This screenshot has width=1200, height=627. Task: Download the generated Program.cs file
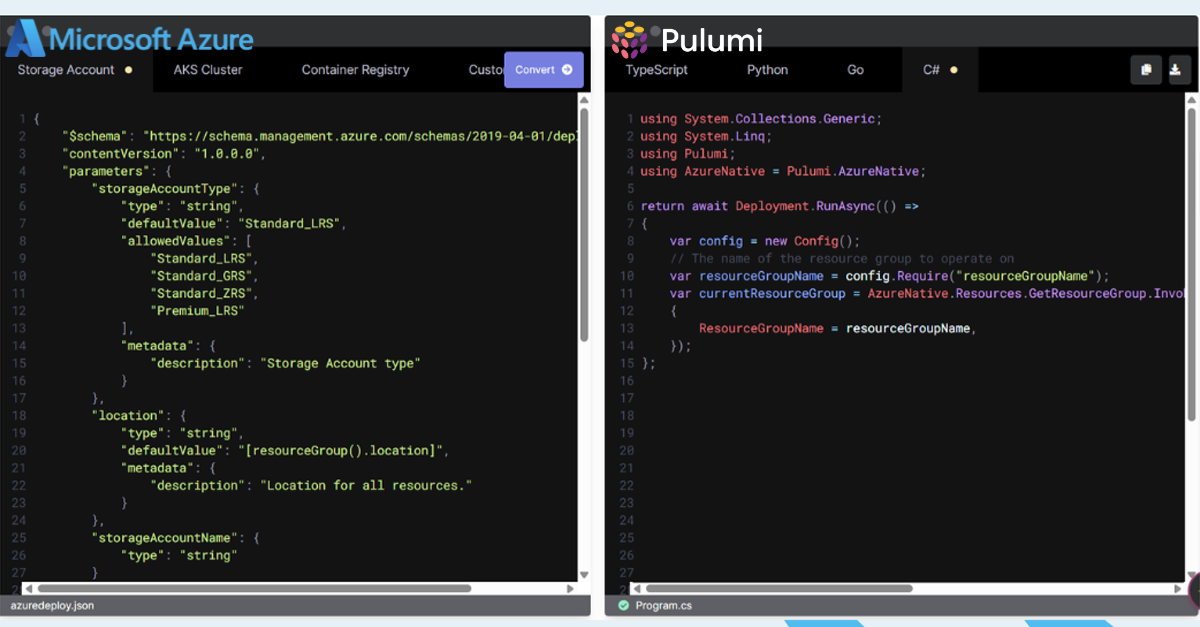(x=1178, y=70)
